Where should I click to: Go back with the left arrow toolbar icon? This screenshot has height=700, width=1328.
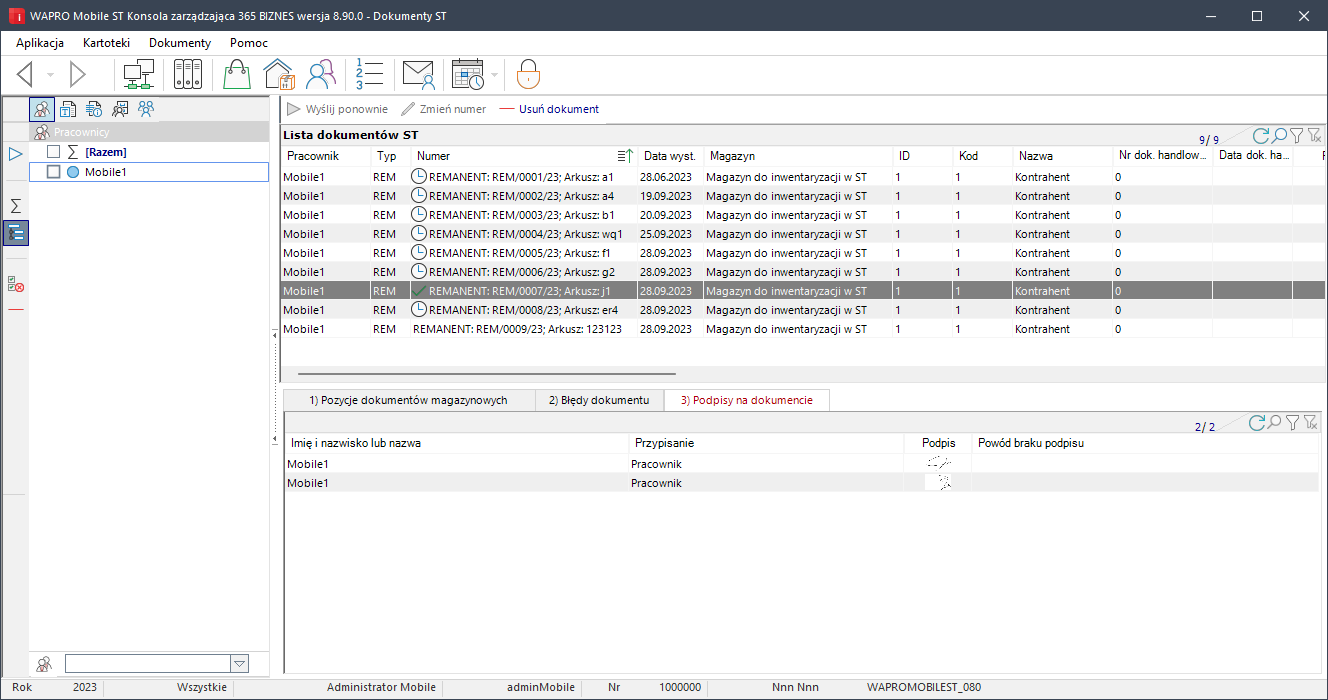[x=25, y=75]
